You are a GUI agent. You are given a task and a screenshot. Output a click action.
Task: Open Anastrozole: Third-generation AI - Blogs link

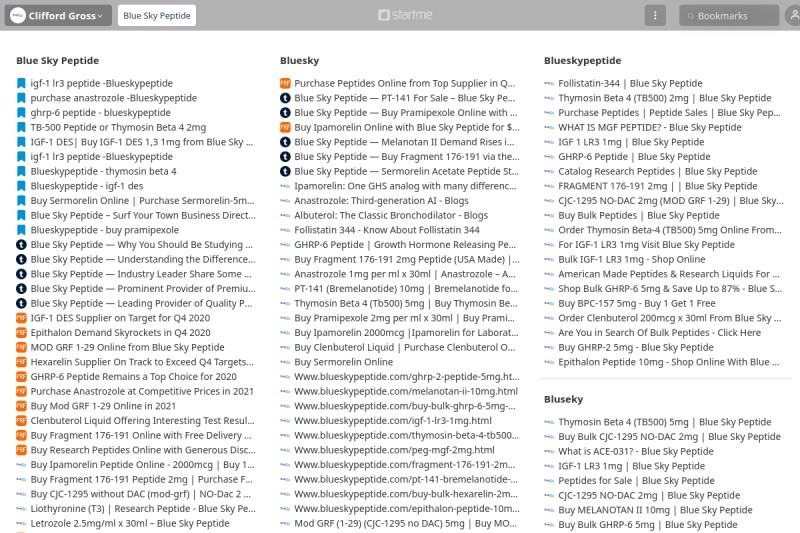click(x=381, y=201)
